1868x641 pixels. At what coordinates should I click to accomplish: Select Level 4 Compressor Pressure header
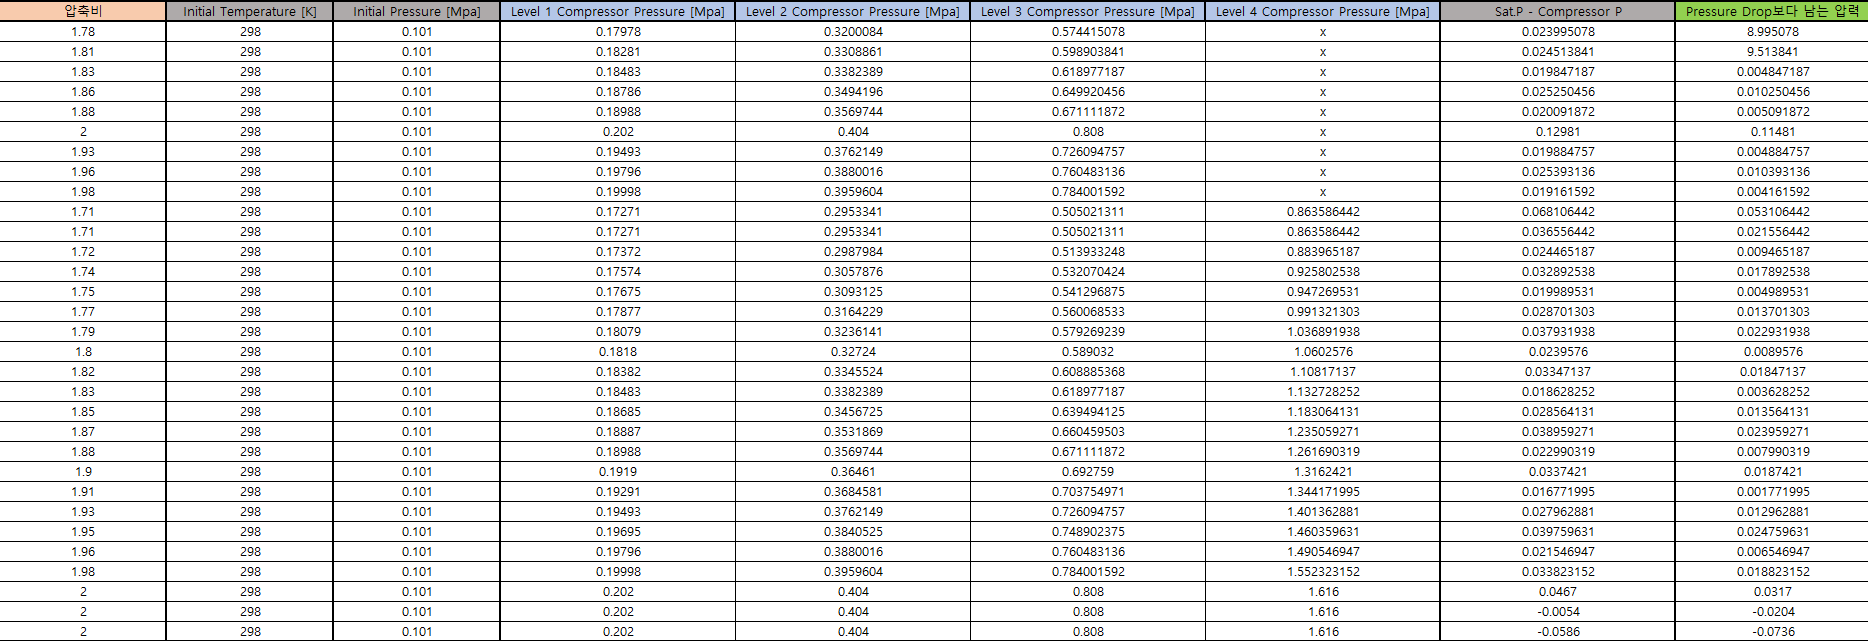[1323, 11]
